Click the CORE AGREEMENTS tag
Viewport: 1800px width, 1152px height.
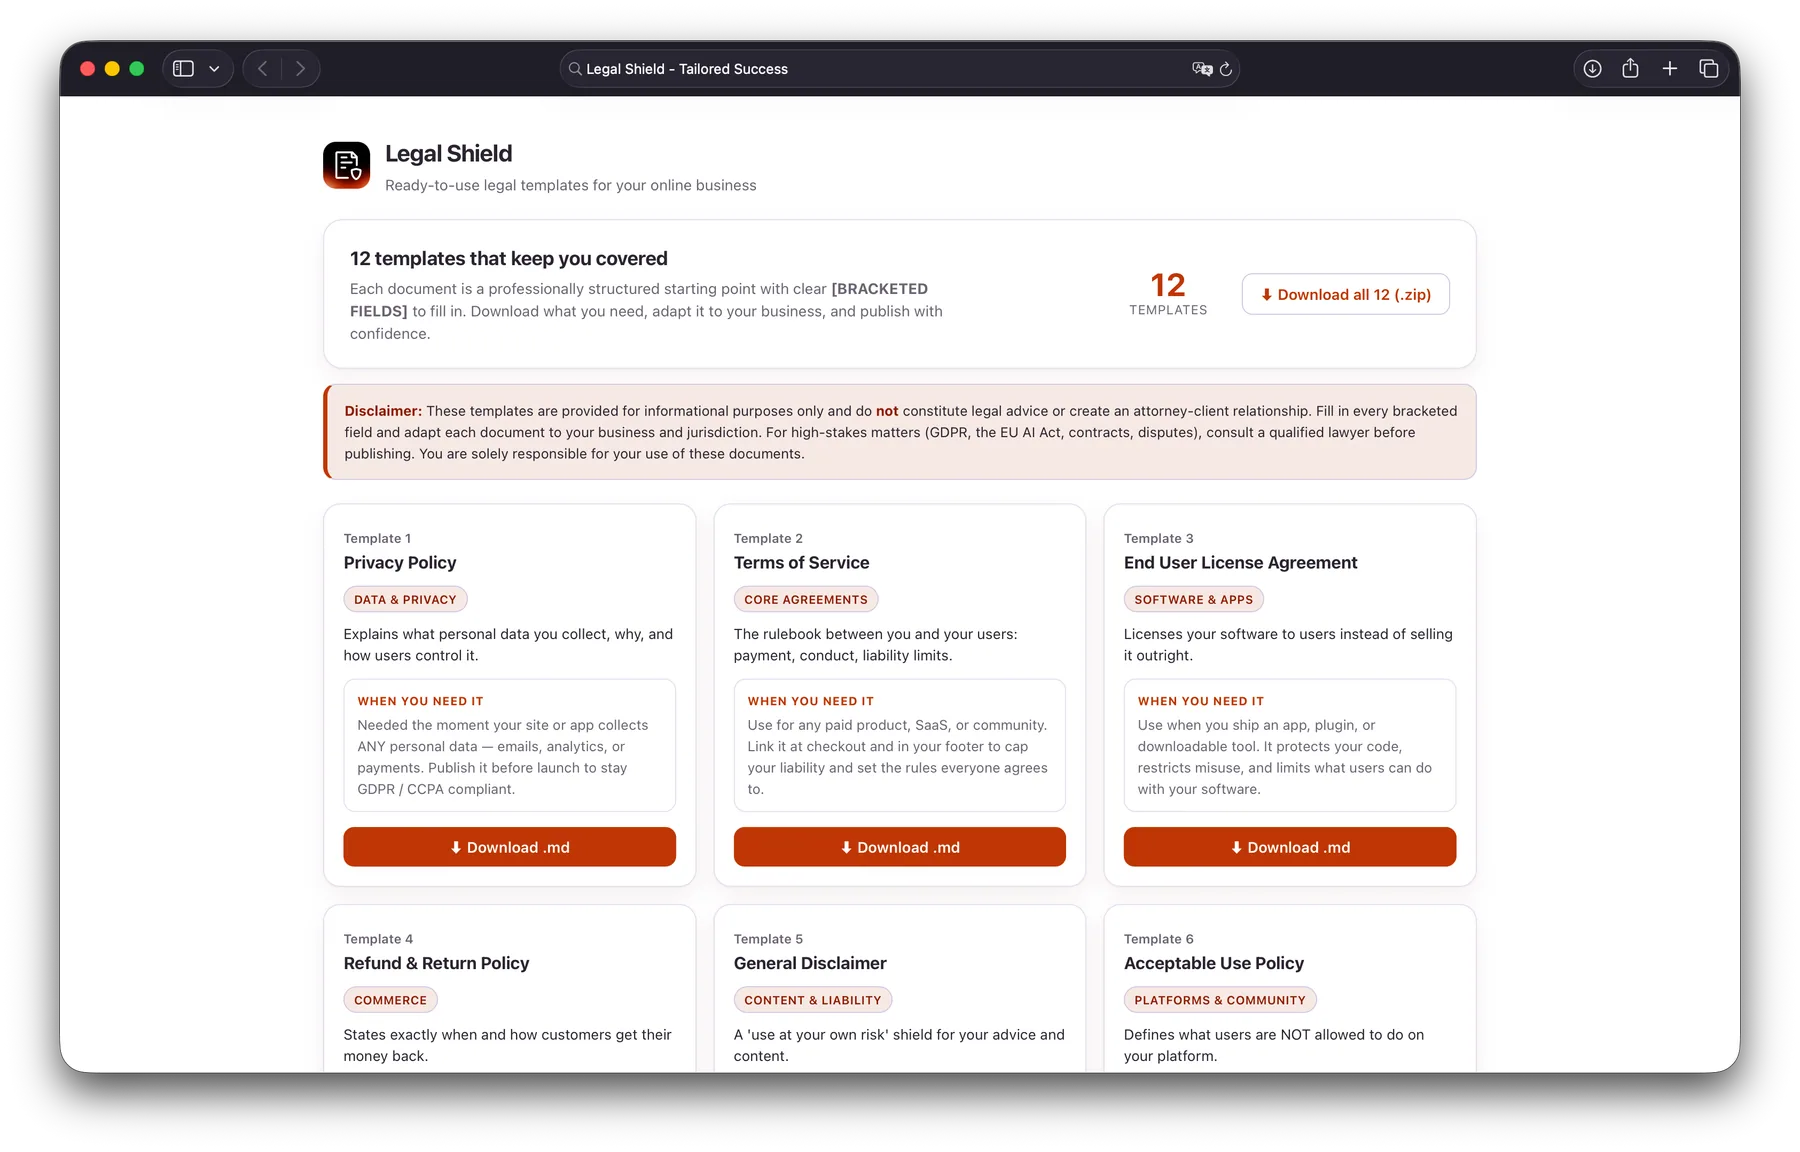806,600
